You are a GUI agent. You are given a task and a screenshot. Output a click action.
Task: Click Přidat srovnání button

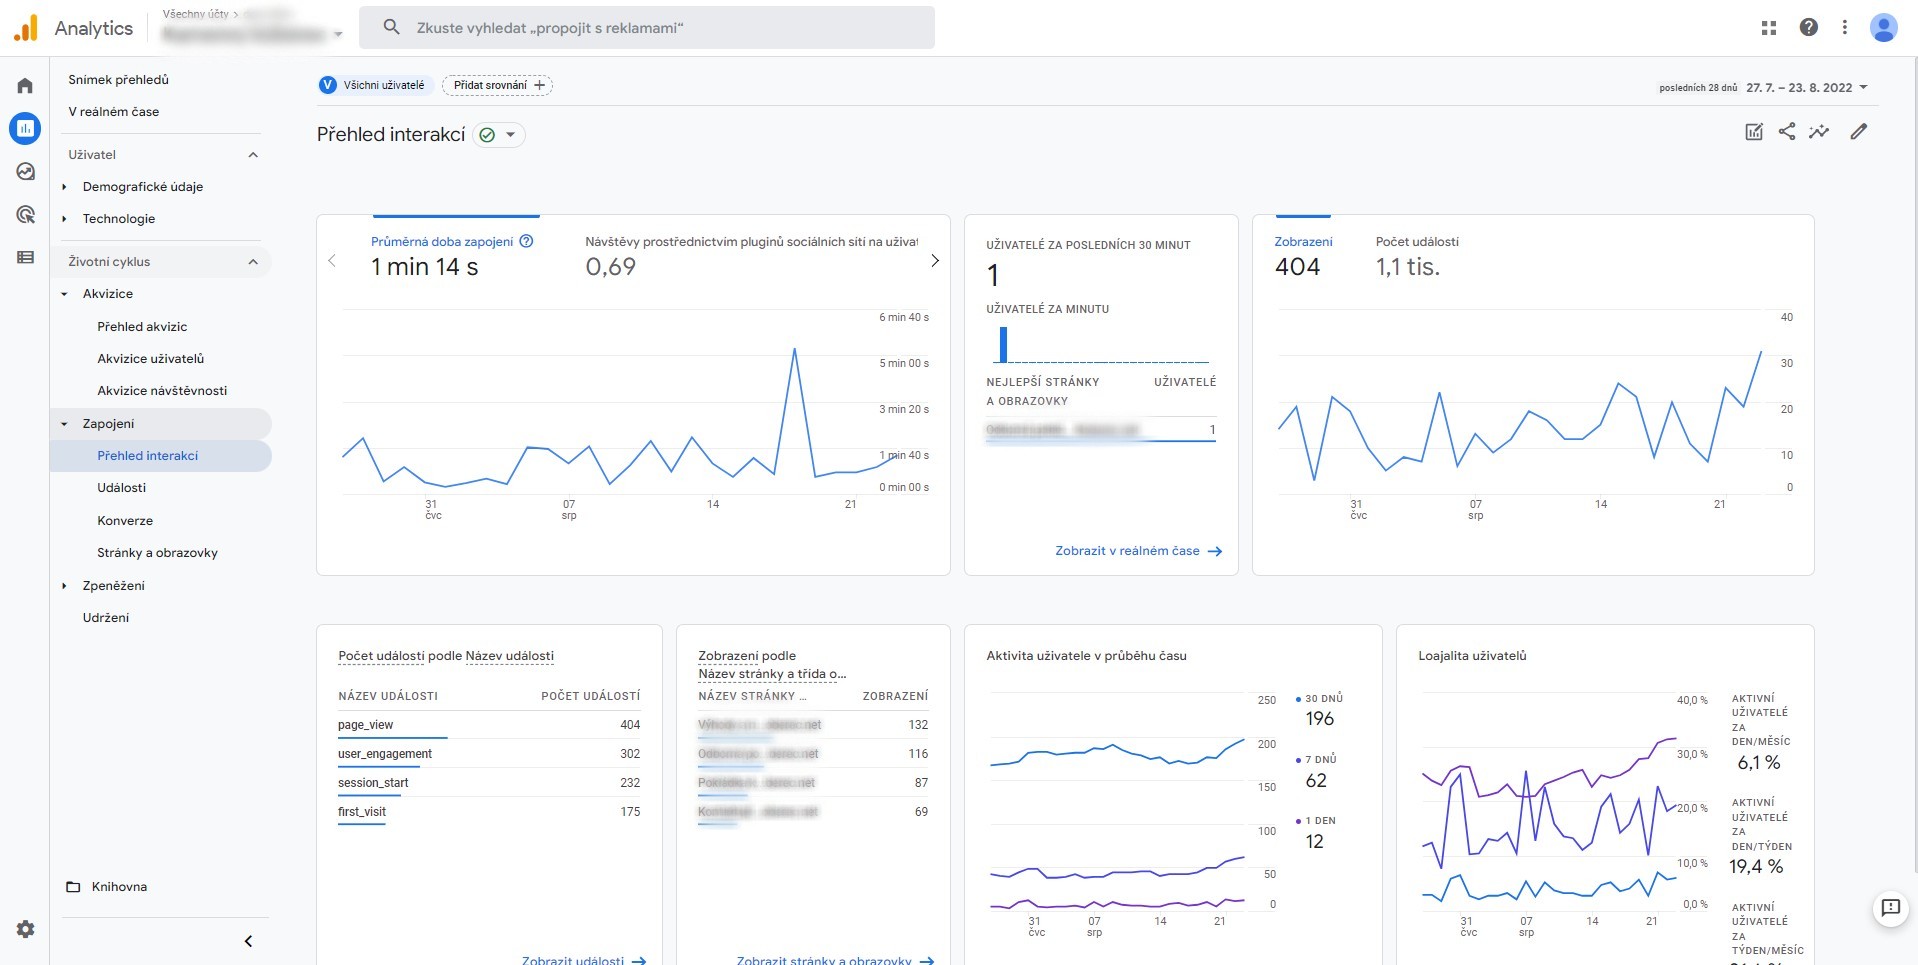(x=498, y=85)
